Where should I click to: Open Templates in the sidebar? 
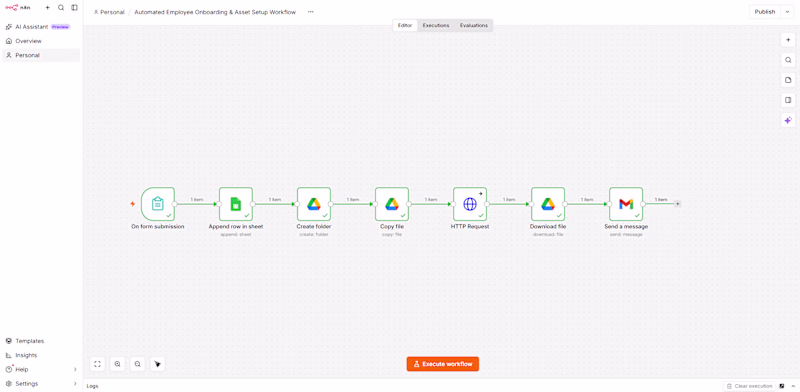click(x=41, y=341)
